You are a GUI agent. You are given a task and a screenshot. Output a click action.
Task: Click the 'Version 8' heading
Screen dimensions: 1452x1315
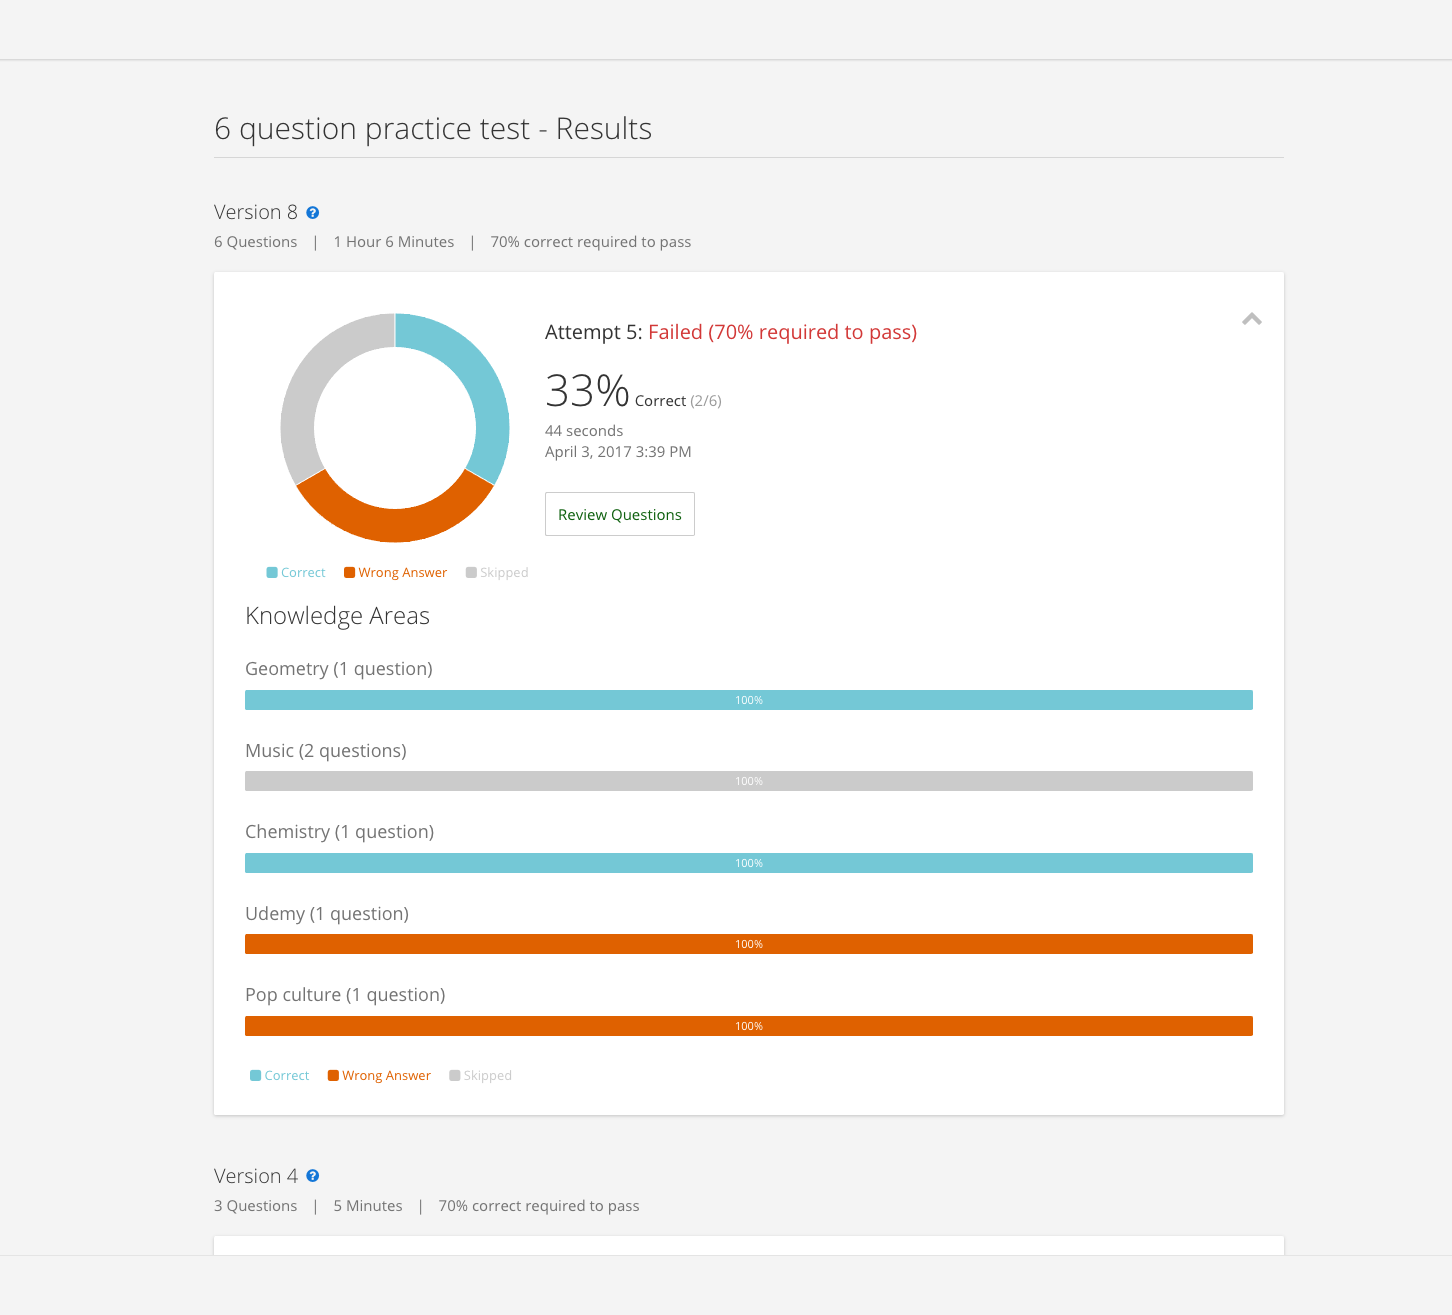256,212
